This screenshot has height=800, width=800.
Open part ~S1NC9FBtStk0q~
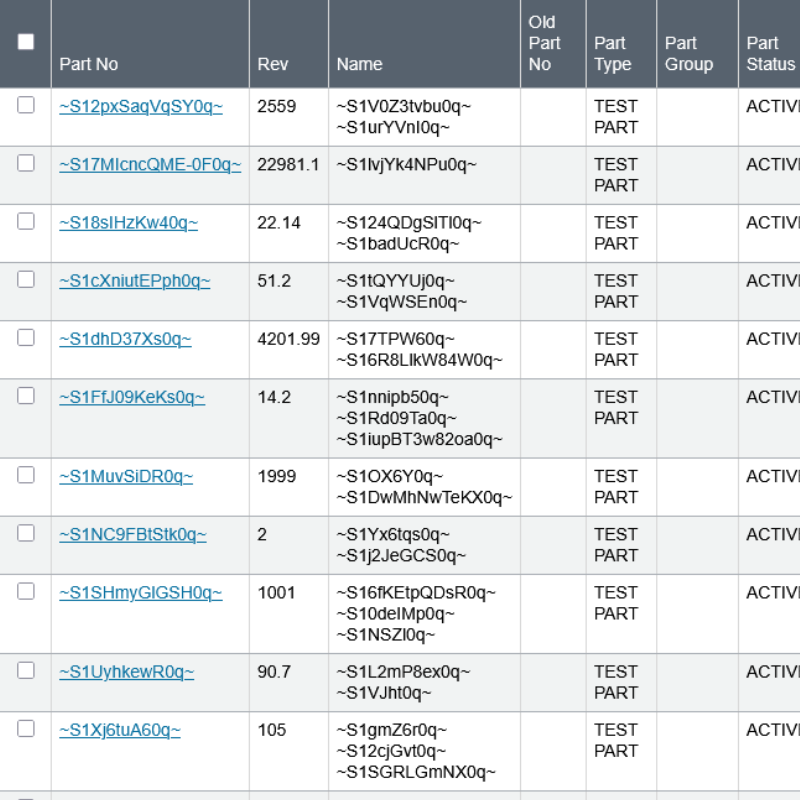pos(133,535)
